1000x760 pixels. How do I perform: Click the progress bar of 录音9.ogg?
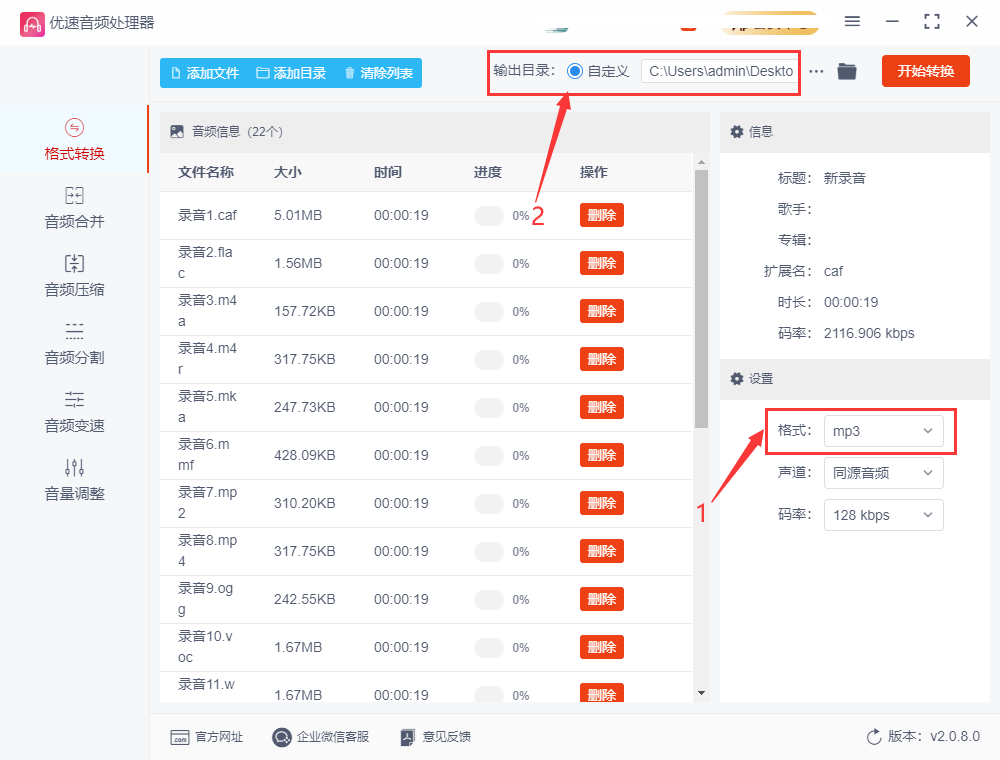coord(489,599)
